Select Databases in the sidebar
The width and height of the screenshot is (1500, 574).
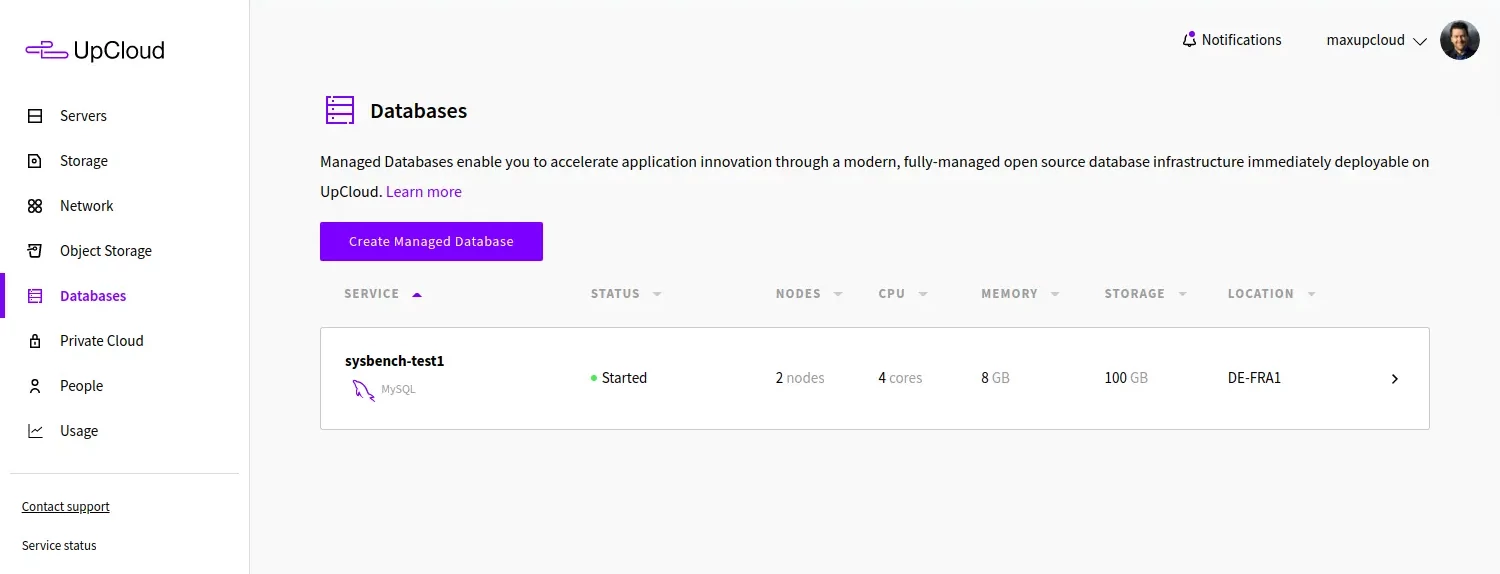coord(93,296)
